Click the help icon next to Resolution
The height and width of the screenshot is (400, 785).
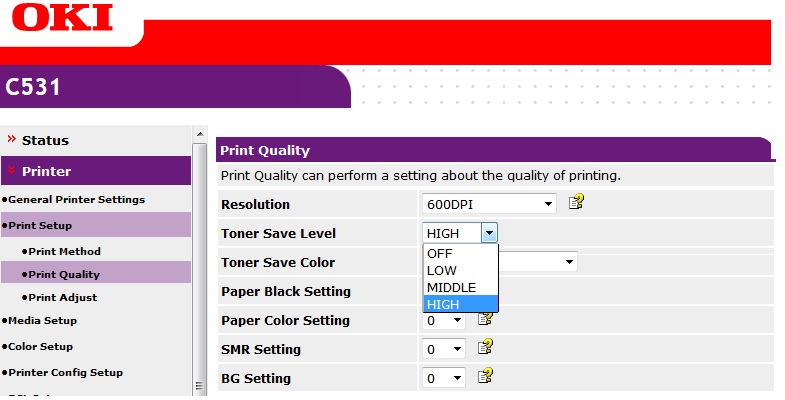[x=576, y=203]
